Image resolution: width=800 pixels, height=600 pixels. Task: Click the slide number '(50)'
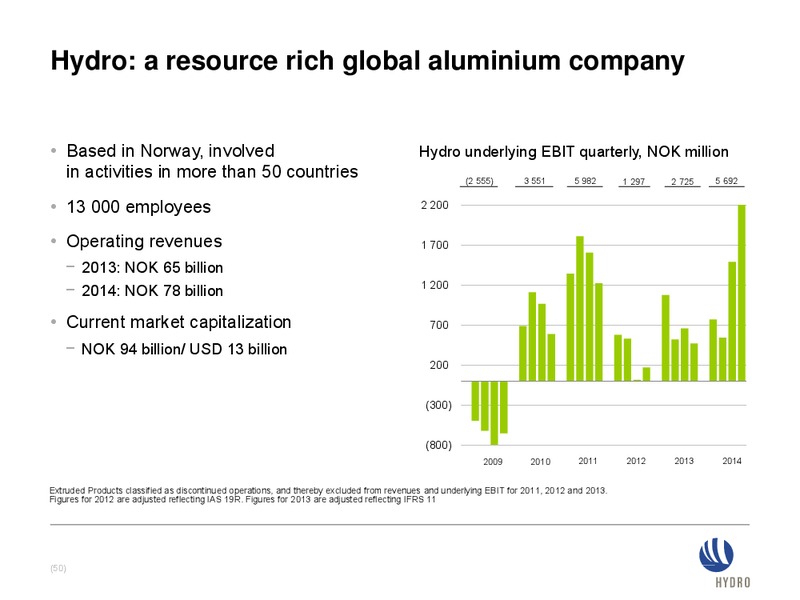click(58, 568)
